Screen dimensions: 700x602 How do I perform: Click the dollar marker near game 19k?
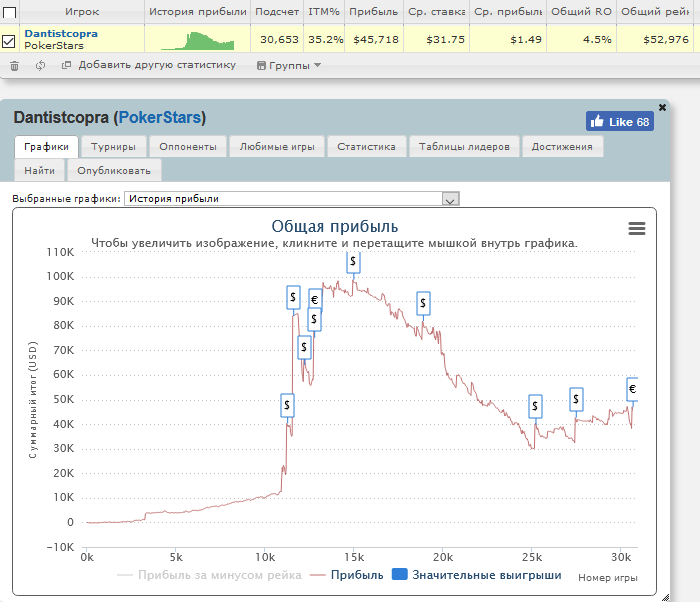(423, 304)
